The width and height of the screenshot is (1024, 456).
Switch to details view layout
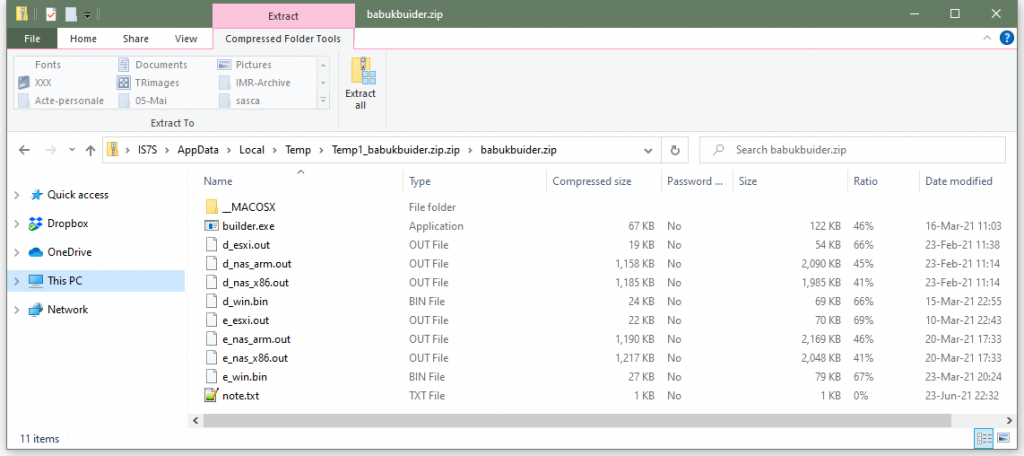[984, 439]
